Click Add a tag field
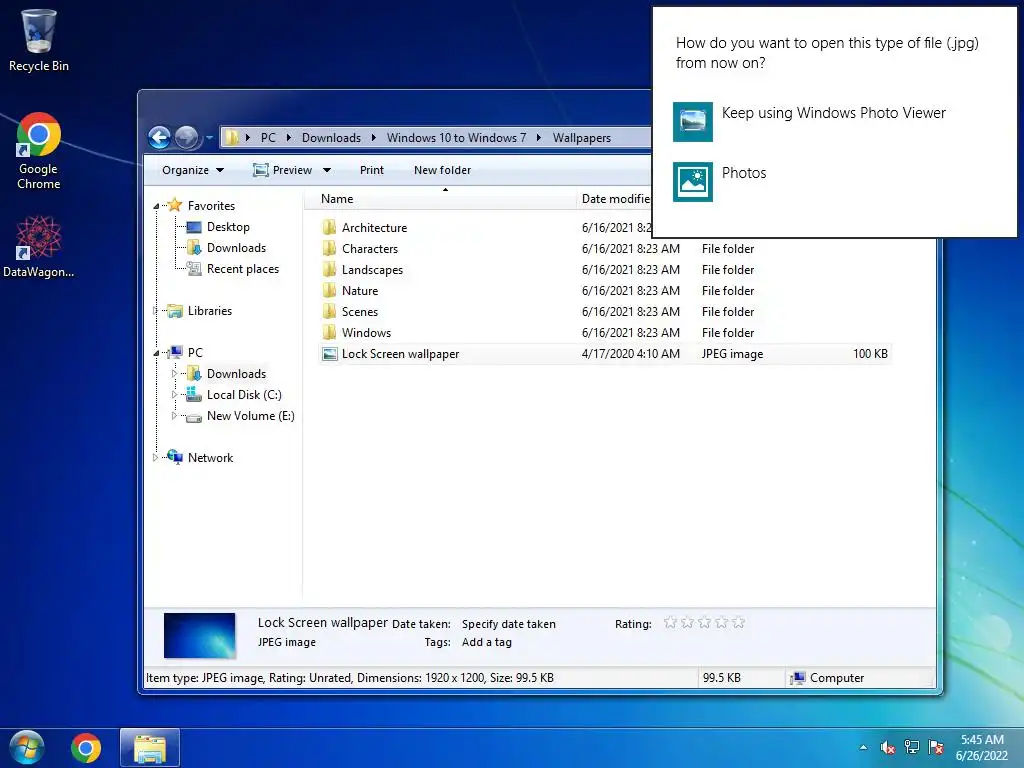This screenshot has width=1024, height=768. (x=487, y=642)
